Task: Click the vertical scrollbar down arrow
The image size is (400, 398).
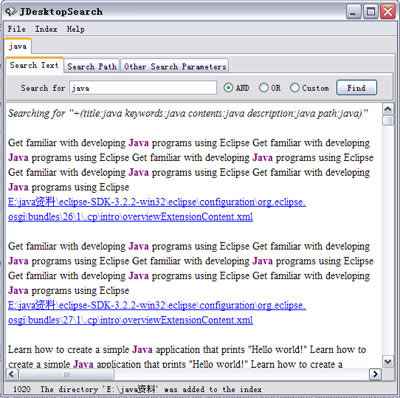Action: click(388, 362)
